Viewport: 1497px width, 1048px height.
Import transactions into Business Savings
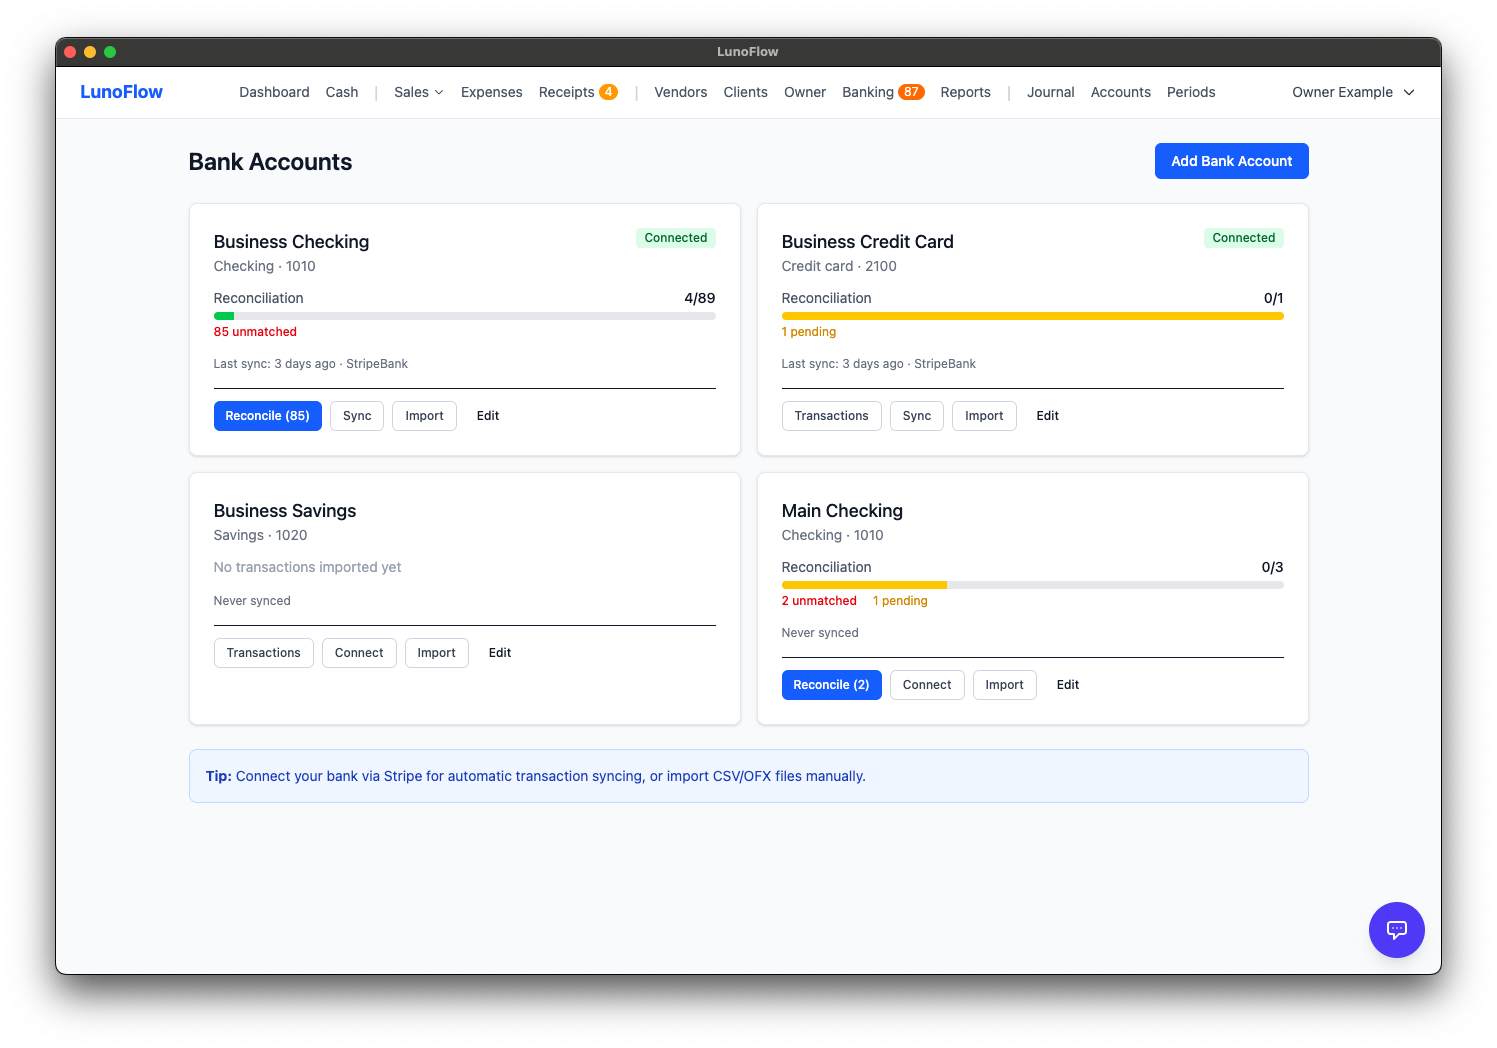point(436,652)
